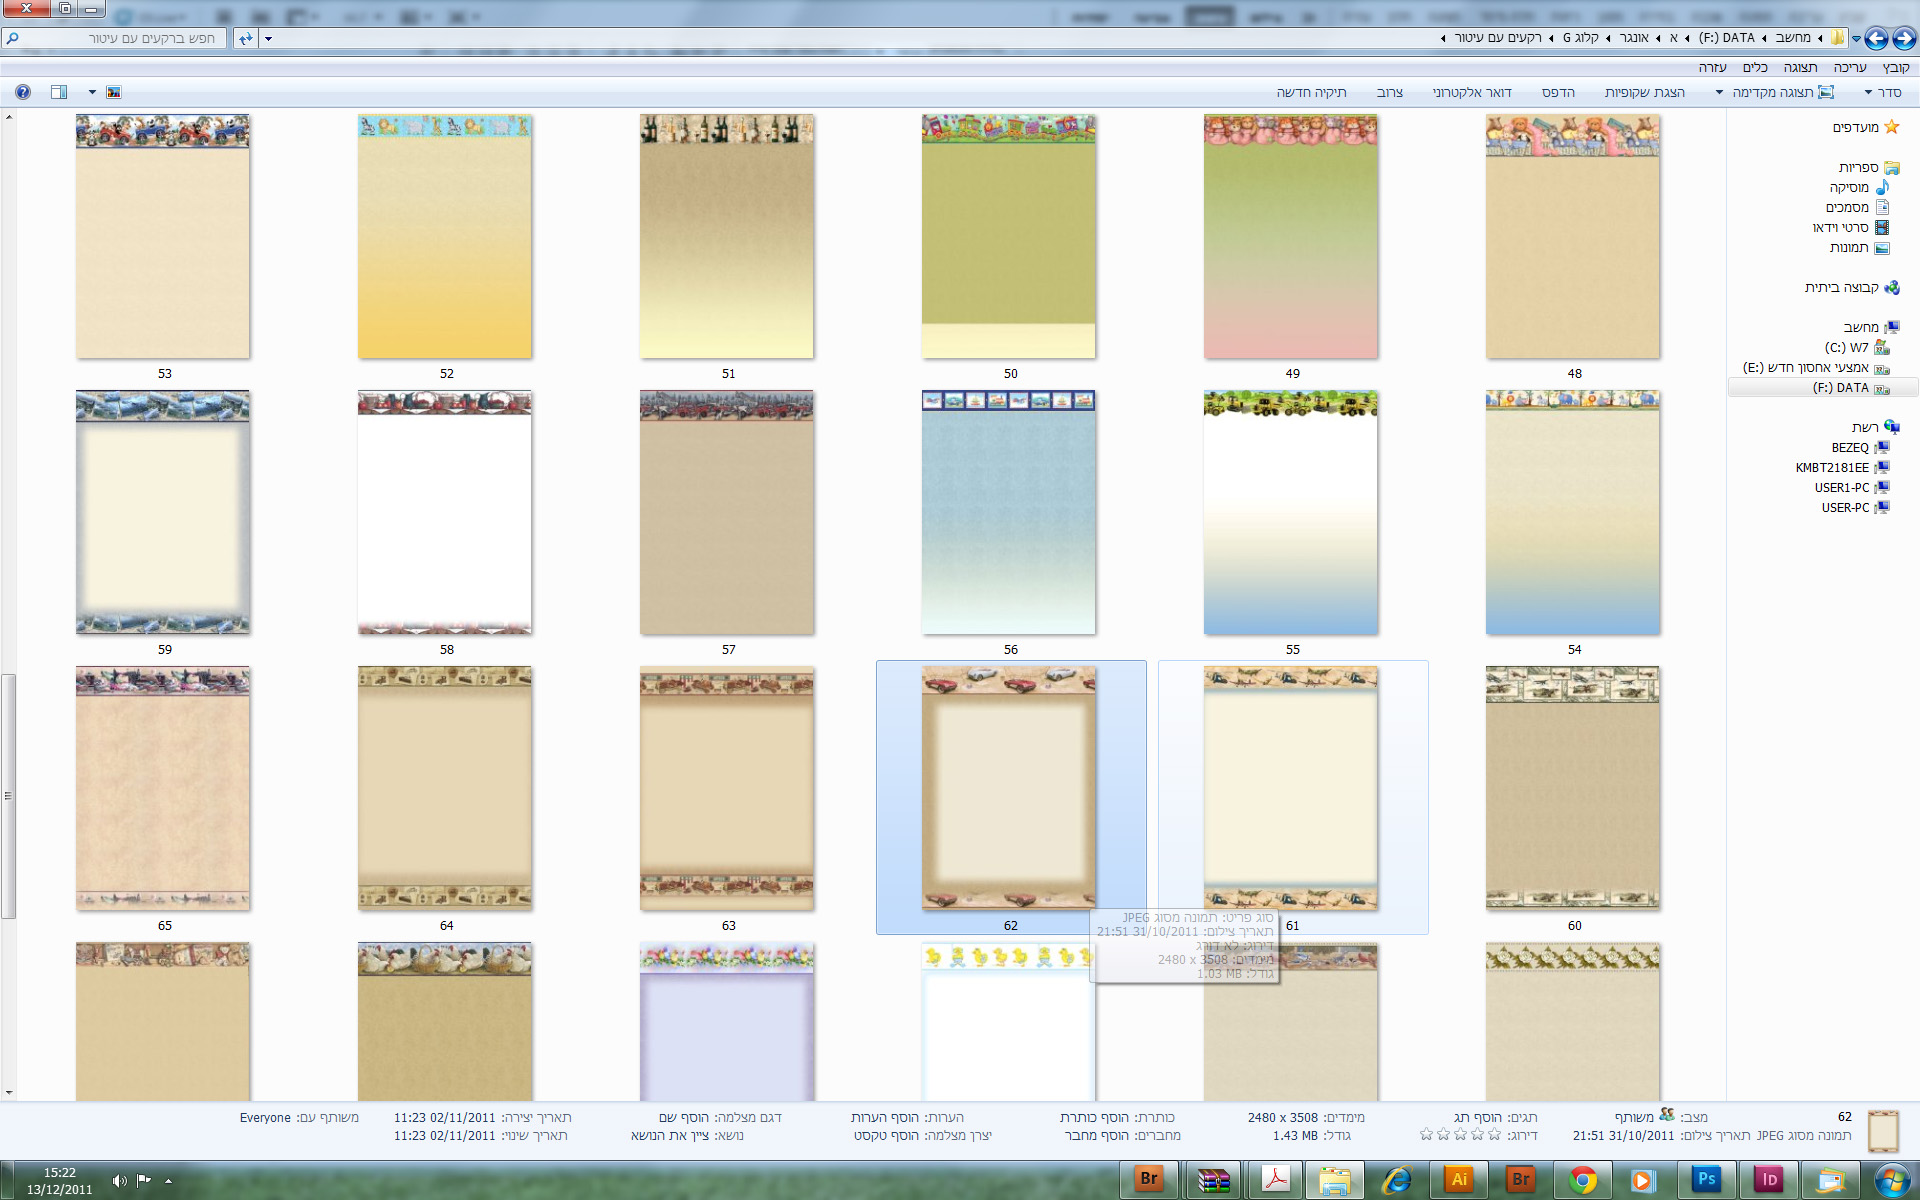Screen dimensions: 1920x1200
Task: Click the הצגת שקופיות slideshow button
Action: [x=1645, y=92]
